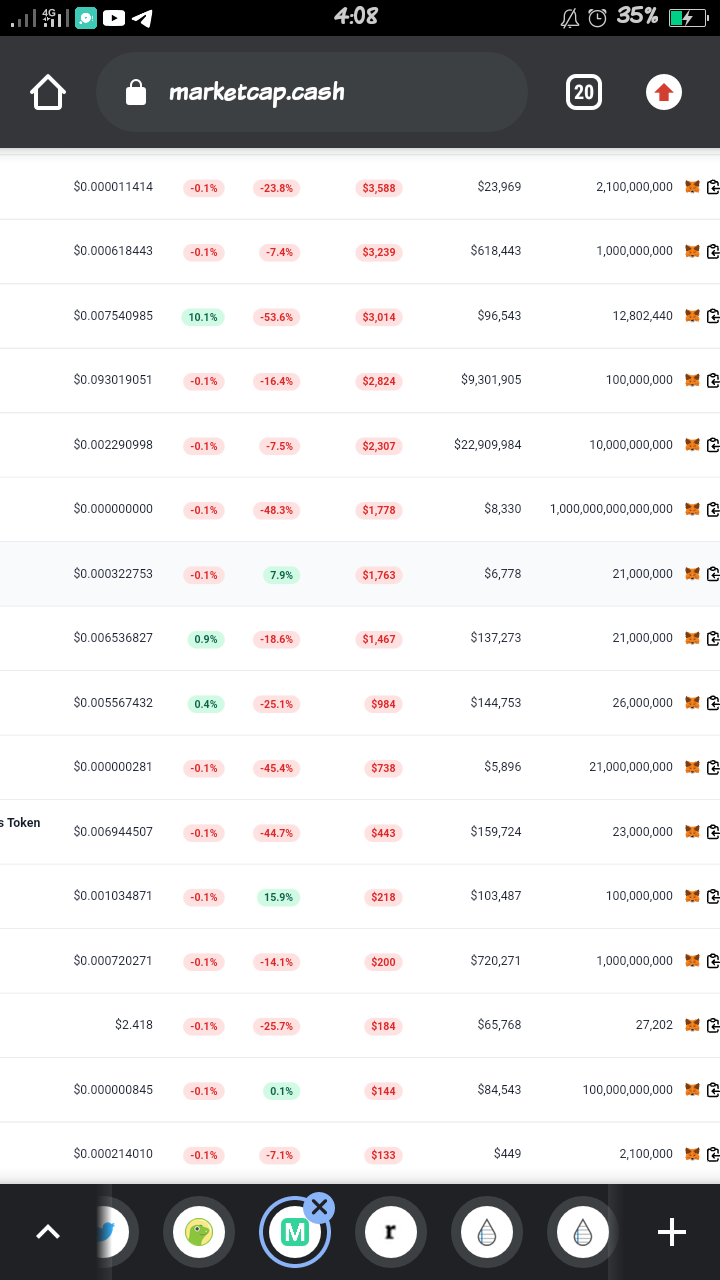The height and width of the screenshot is (1280, 720).
Task: Close the active green M tab
Action: coord(319,1207)
